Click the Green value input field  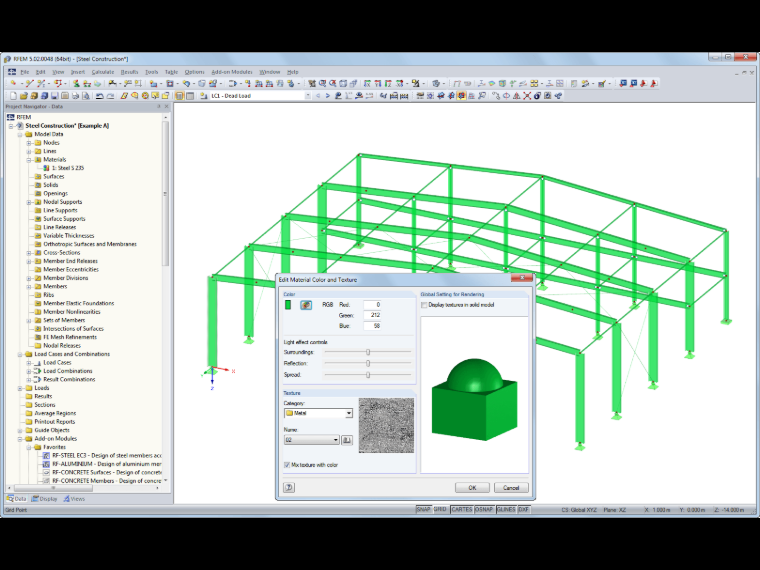coord(372,315)
